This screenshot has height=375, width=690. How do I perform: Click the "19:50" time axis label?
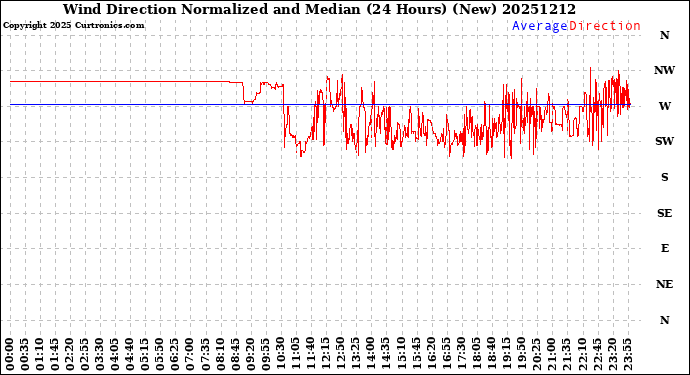click(521, 354)
